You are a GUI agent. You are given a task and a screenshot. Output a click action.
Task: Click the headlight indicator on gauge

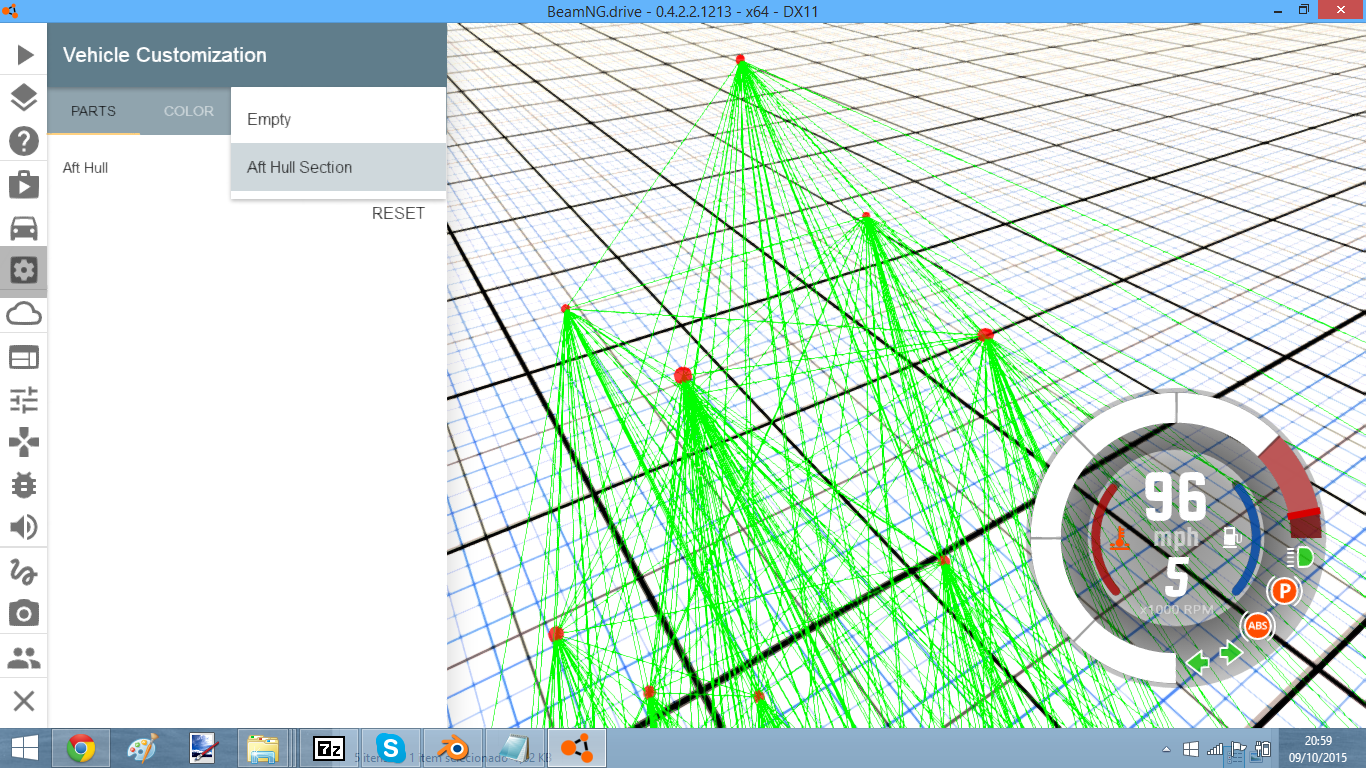(1300, 556)
